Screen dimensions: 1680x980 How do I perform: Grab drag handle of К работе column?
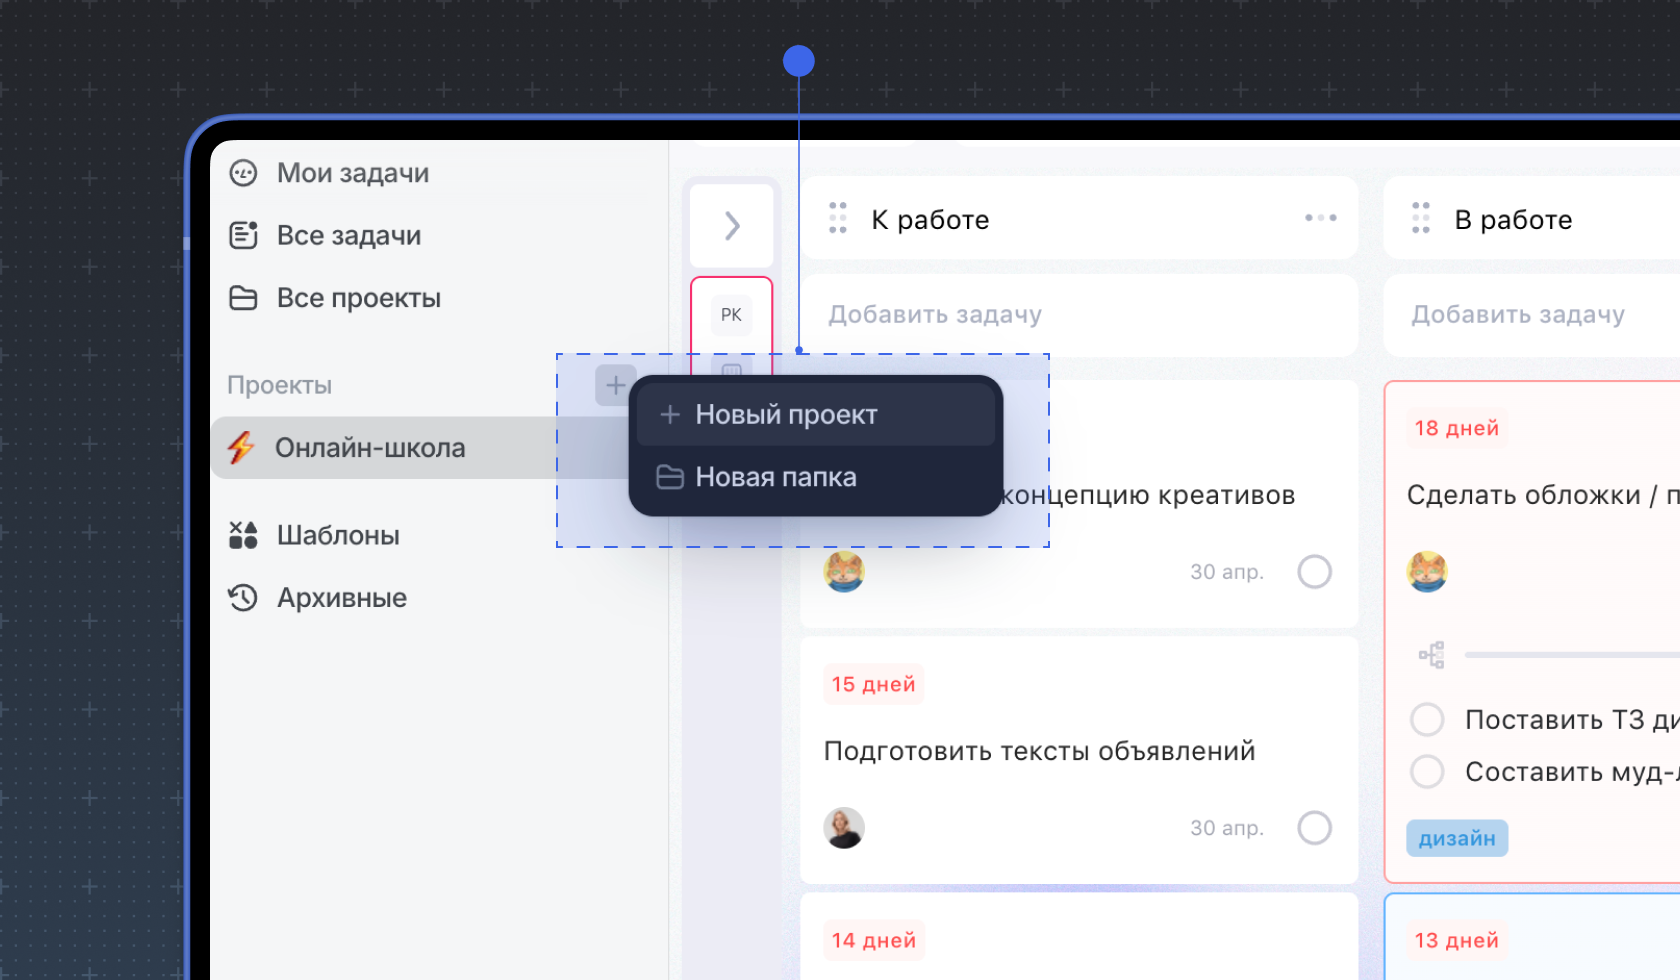[x=838, y=218]
